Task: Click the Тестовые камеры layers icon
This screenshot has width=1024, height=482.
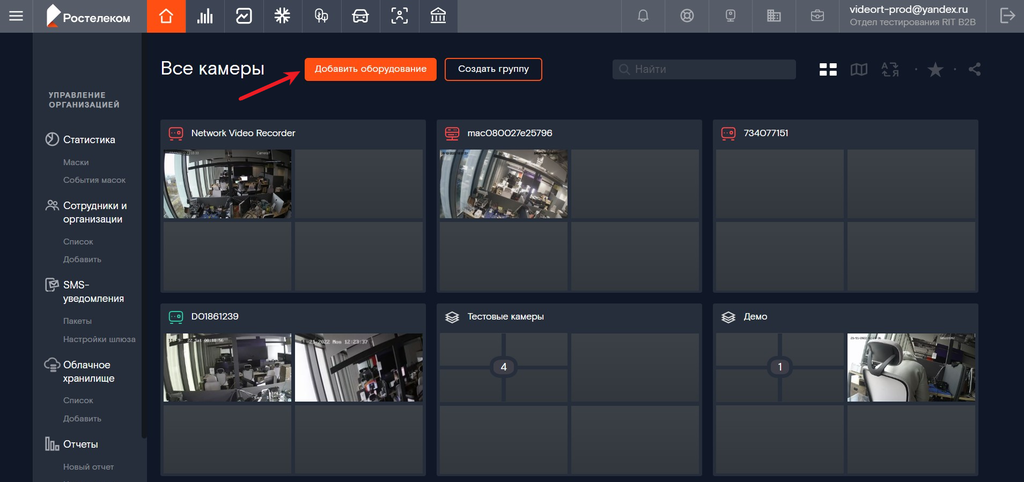Action: click(452, 317)
